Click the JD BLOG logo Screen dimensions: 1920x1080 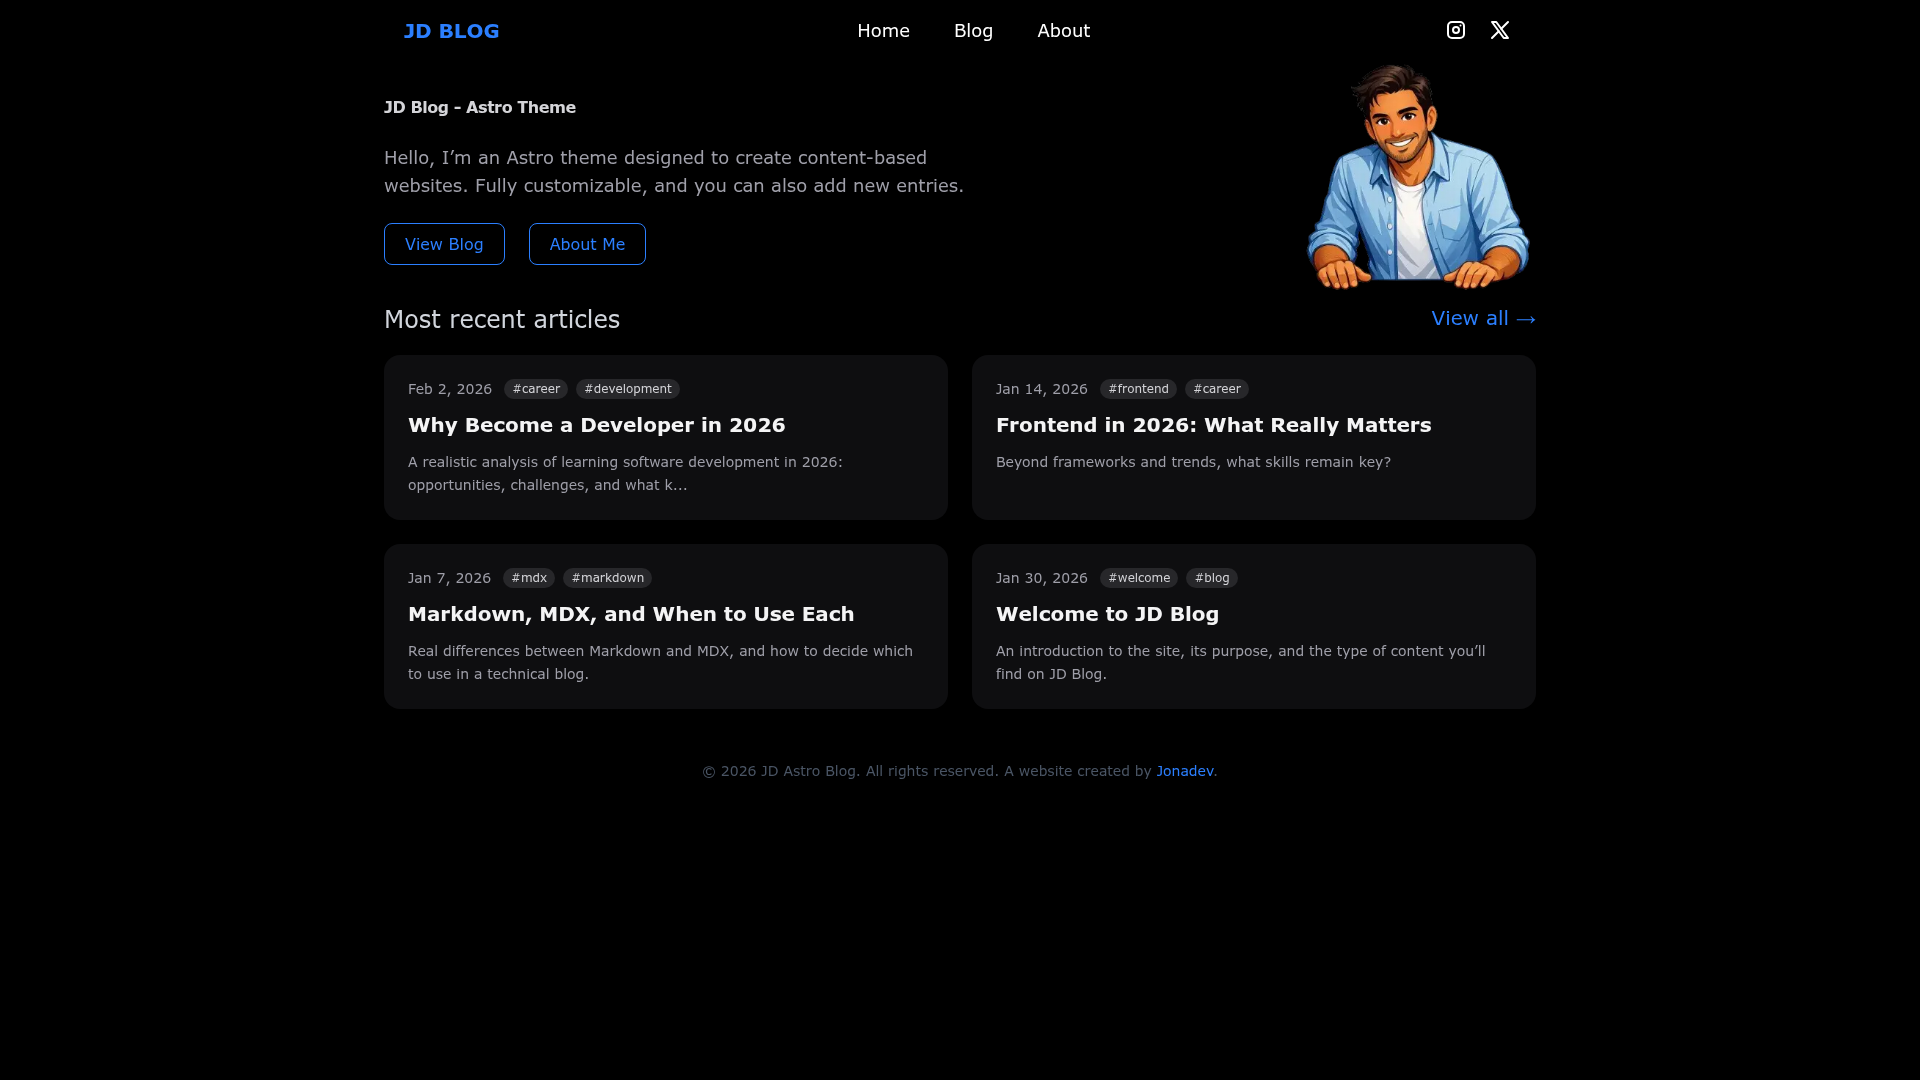tap(451, 31)
